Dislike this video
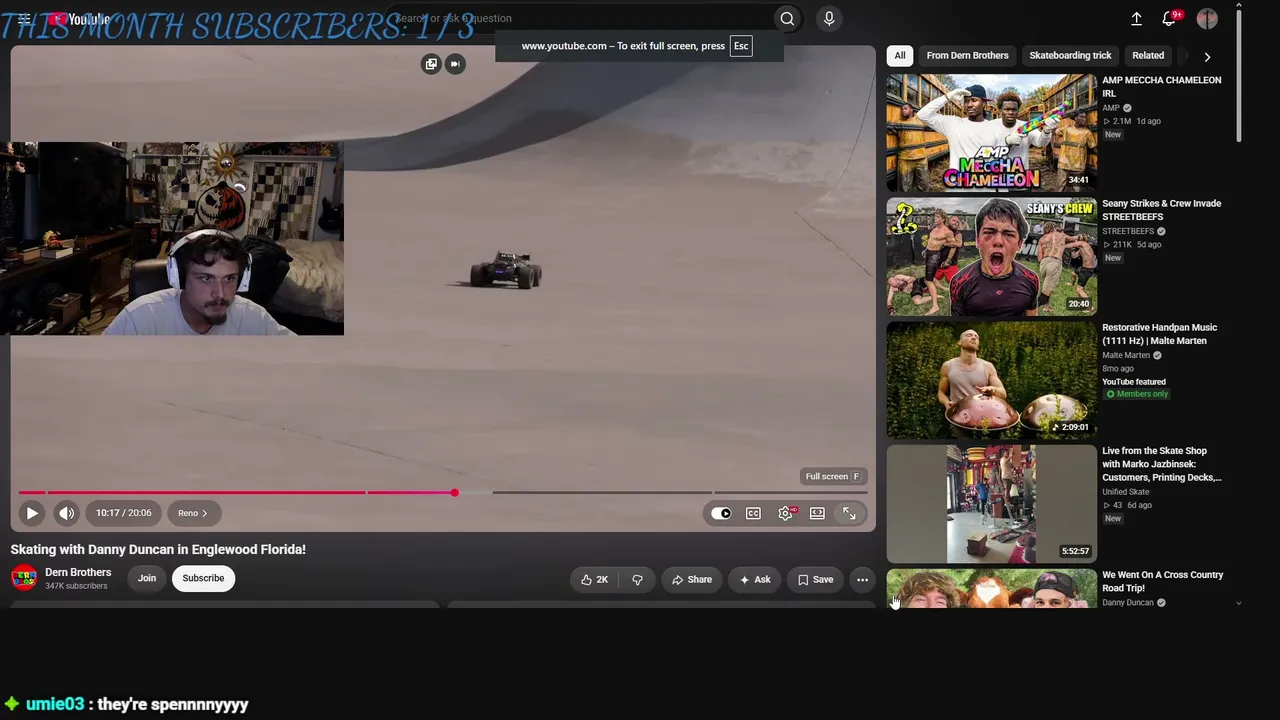1280x720 pixels. tap(637, 579)
